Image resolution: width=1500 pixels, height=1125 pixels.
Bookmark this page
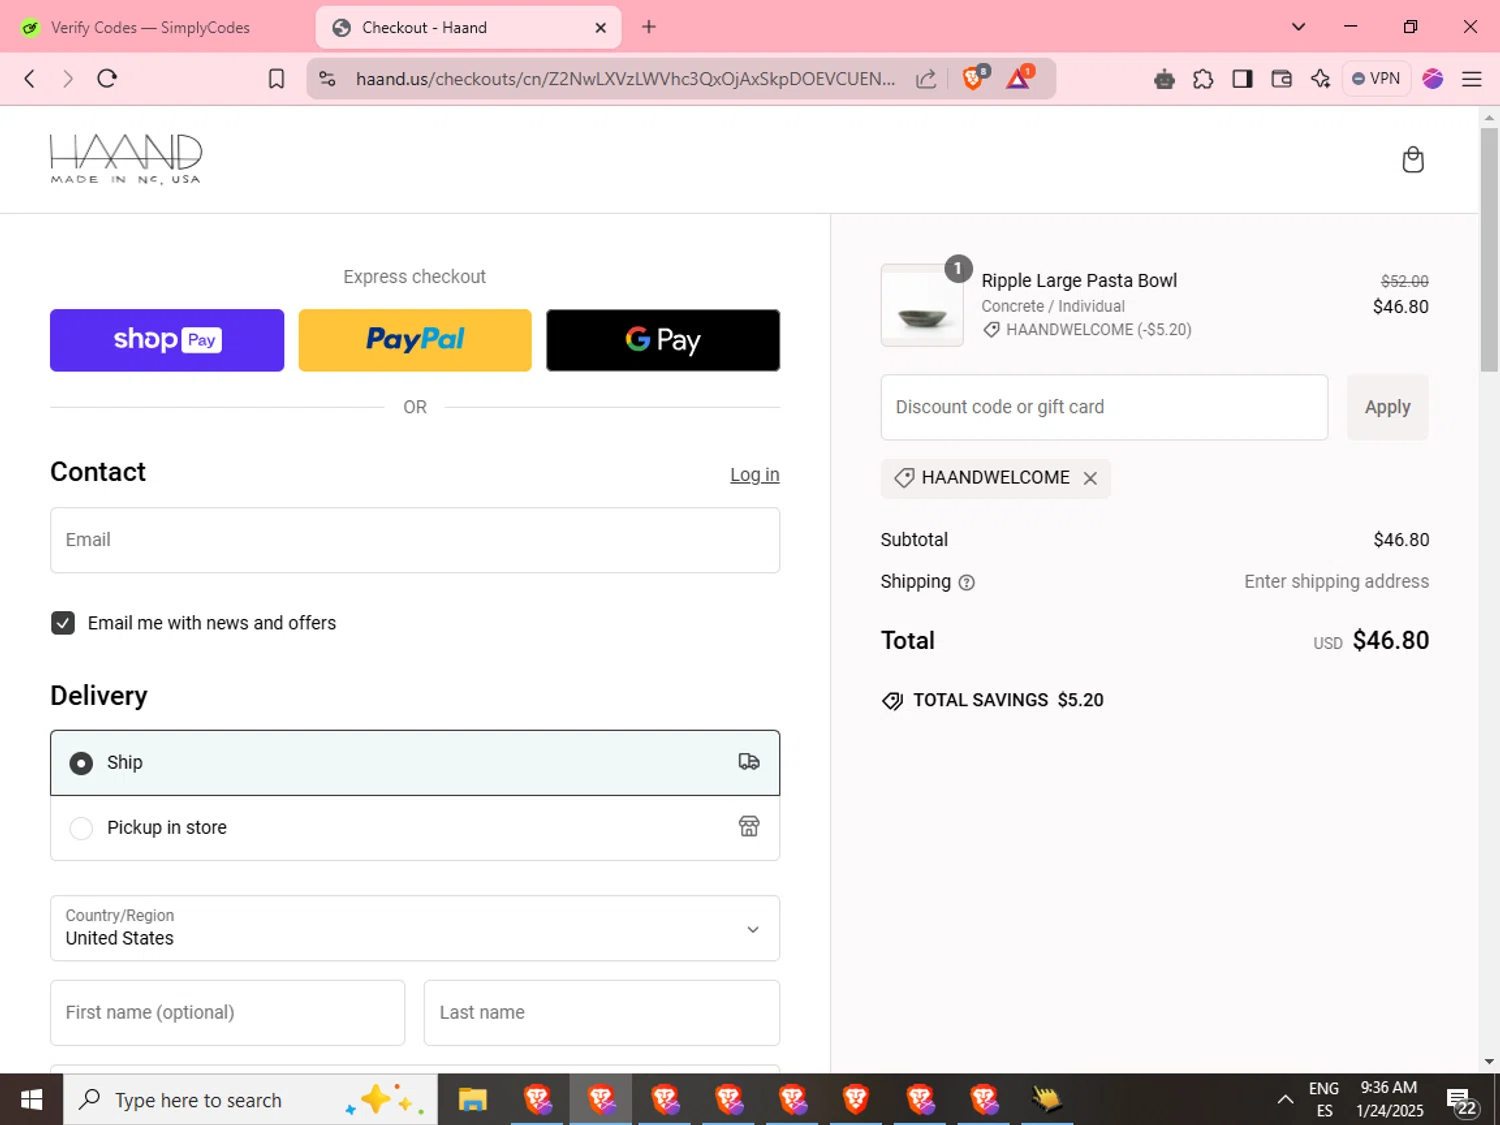point(276,79)
